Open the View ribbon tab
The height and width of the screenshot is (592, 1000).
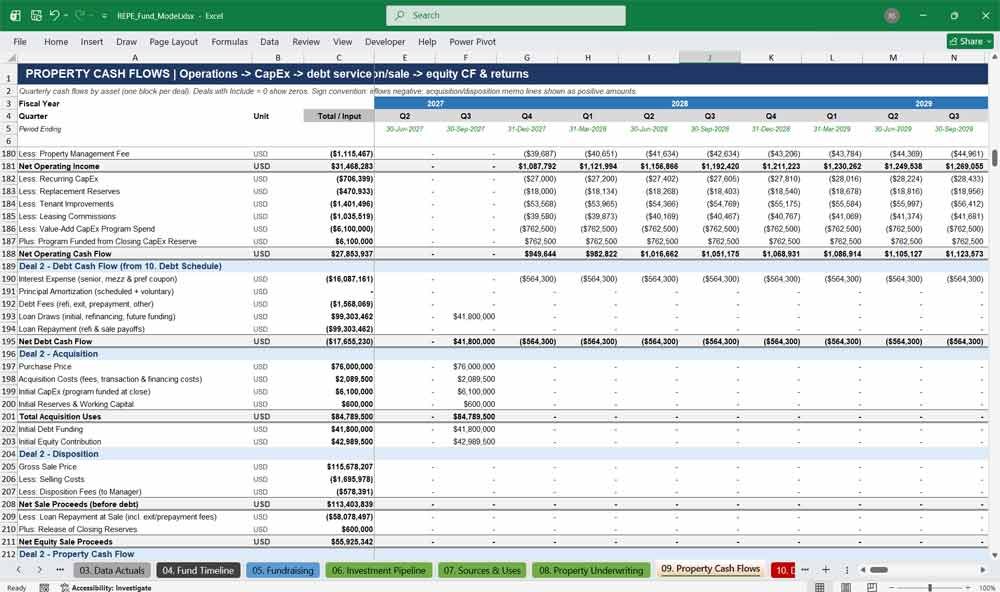coord(342,41)
